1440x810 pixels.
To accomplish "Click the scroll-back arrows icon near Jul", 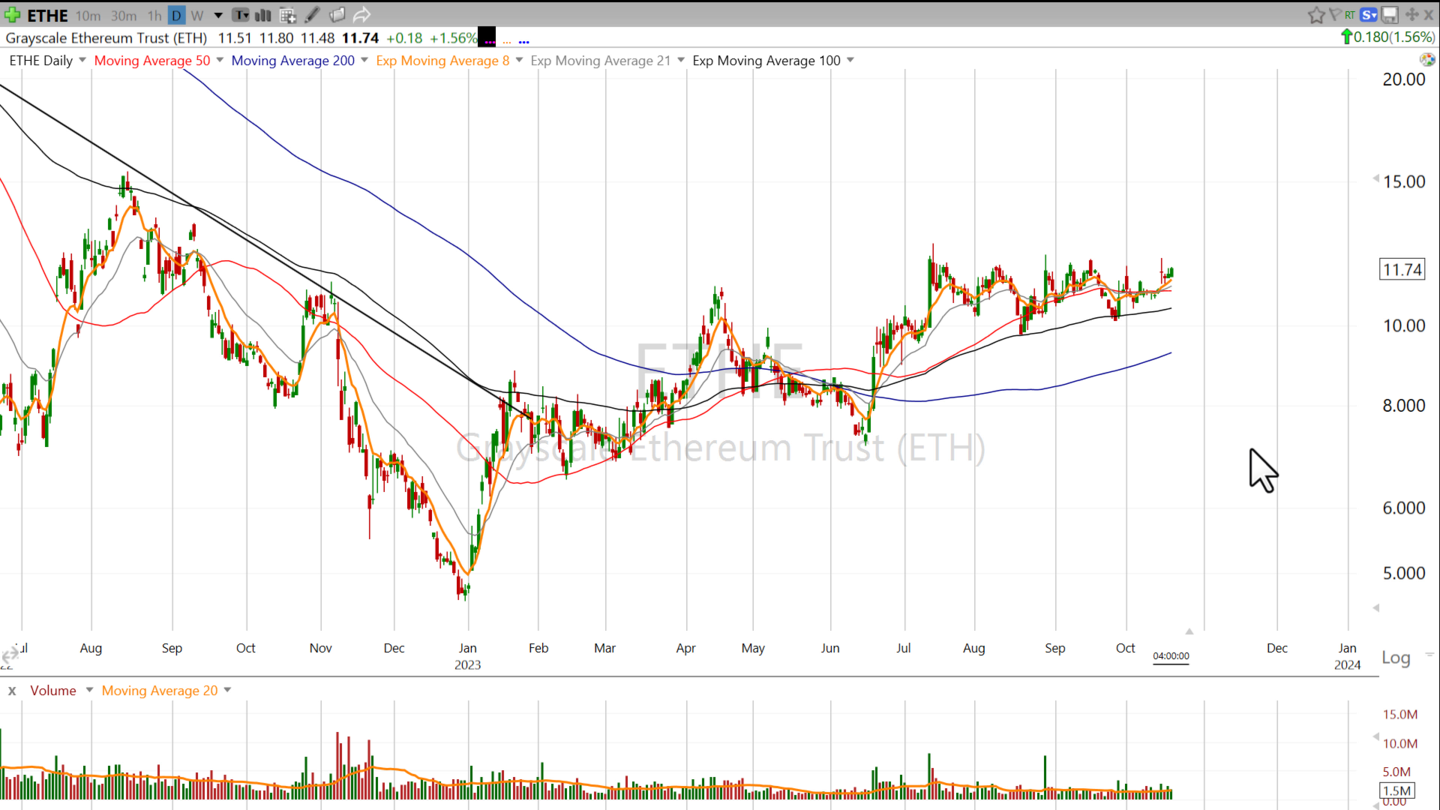I will tap(8, 657).
